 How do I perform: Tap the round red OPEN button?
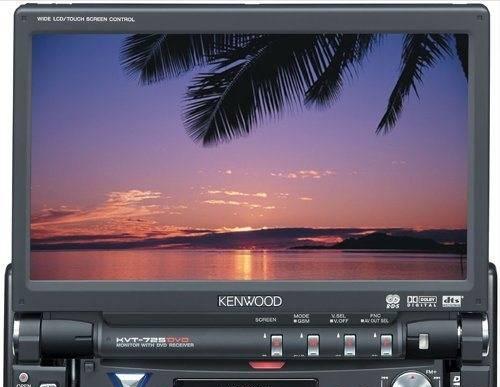(x=23, y=377)
